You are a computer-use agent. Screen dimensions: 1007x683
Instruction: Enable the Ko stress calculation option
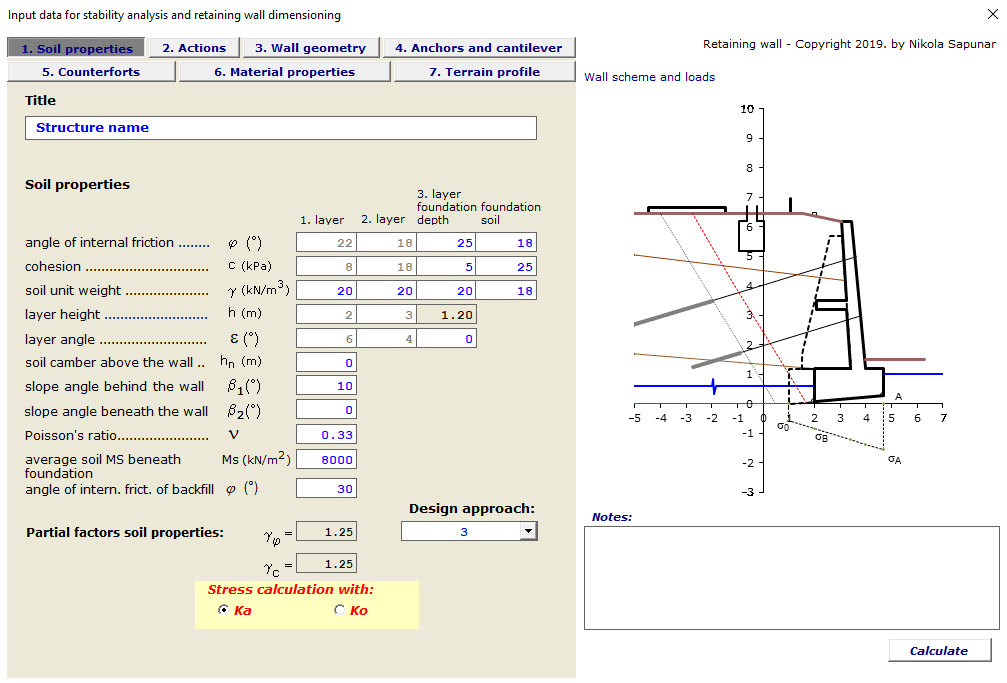(x=340, y=610)
